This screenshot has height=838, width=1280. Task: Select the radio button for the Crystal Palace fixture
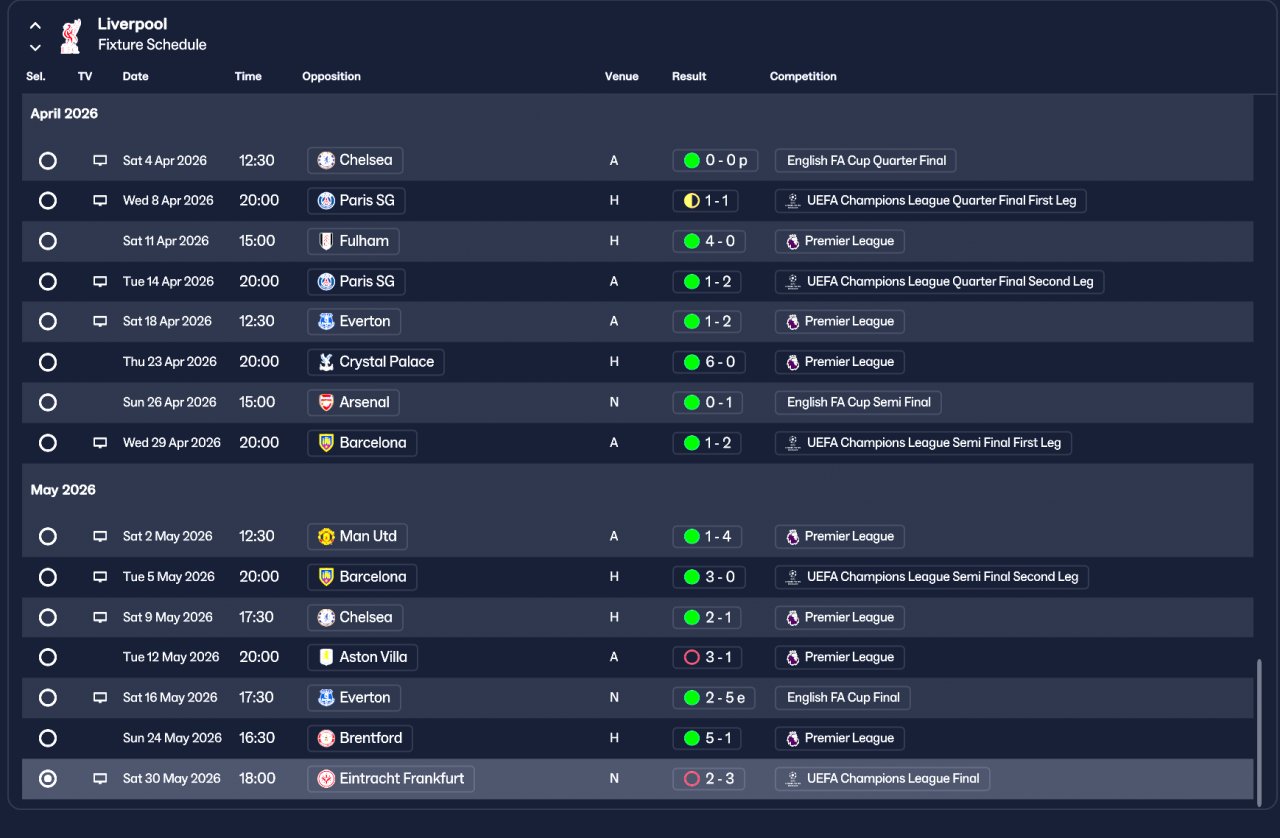47,362
